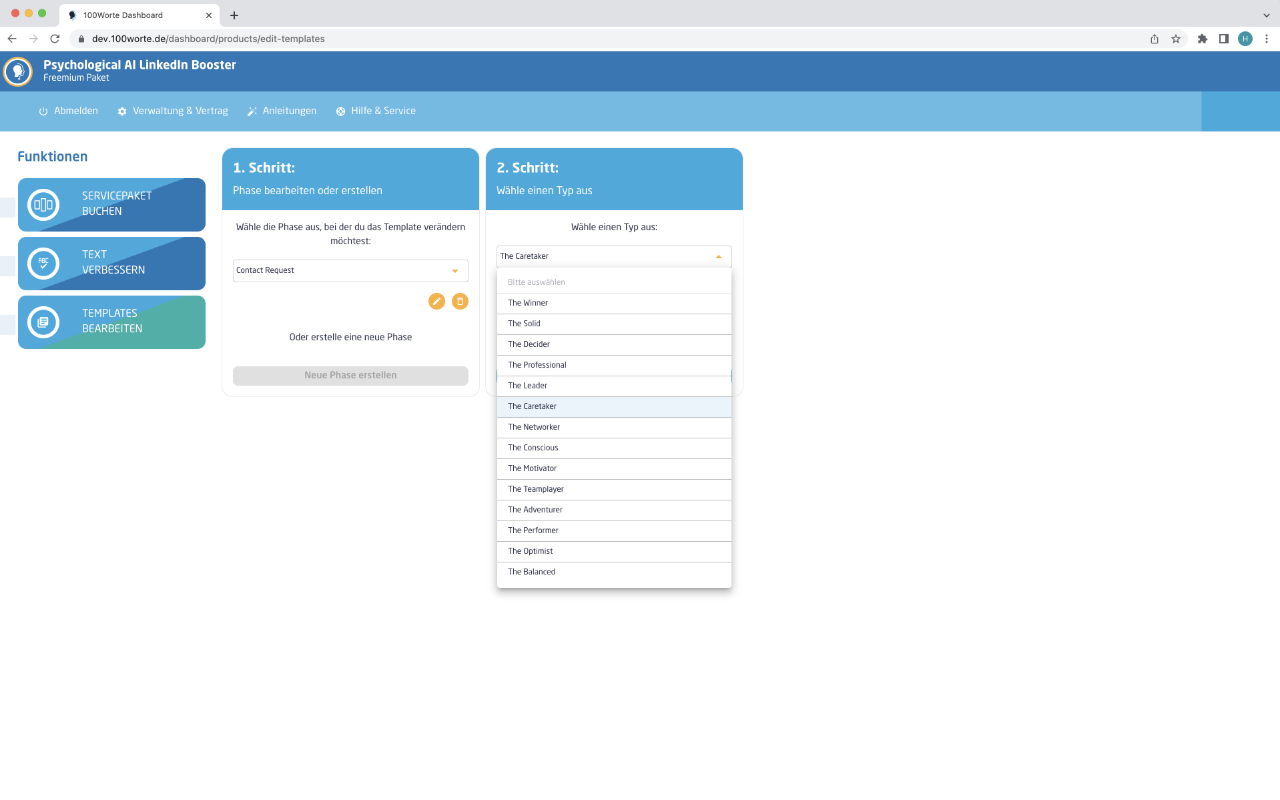
Task: Click the orange trash delete phase icon
Action: click(x=460, y=301)
